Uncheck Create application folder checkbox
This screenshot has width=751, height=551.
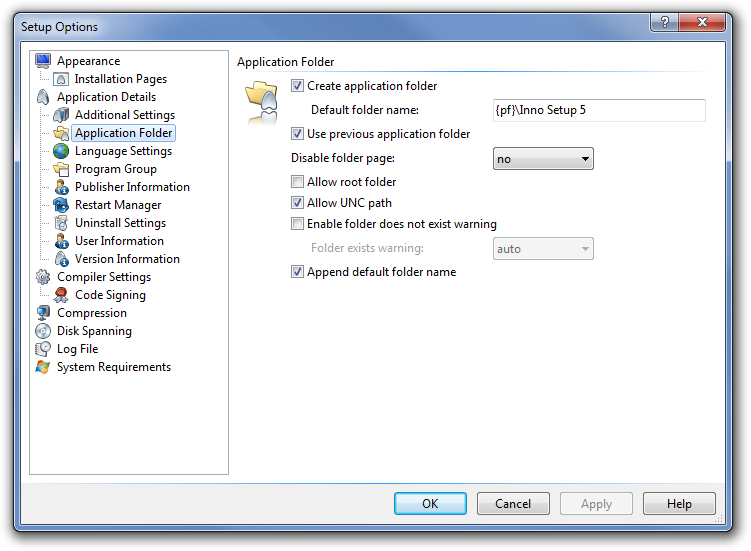pyautogui.click(x=298, y=86)
